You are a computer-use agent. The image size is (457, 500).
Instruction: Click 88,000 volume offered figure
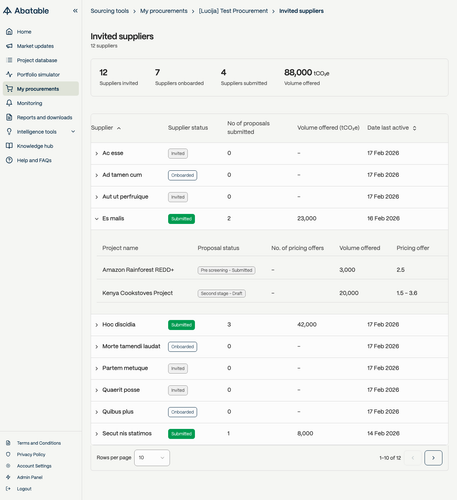(x=298, y=72)
